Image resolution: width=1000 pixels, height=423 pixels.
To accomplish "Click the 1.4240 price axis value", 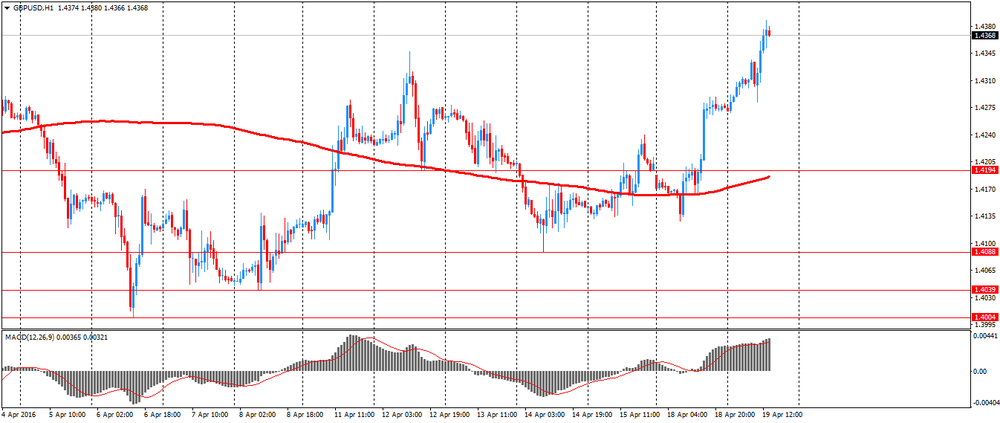I will point(983,135).
